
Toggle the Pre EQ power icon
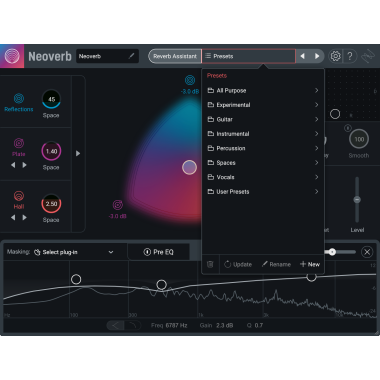point(147,252)
